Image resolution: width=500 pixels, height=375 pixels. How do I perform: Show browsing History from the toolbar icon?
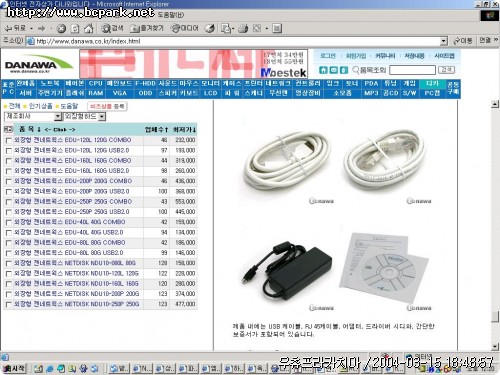[x=210, y=29]
